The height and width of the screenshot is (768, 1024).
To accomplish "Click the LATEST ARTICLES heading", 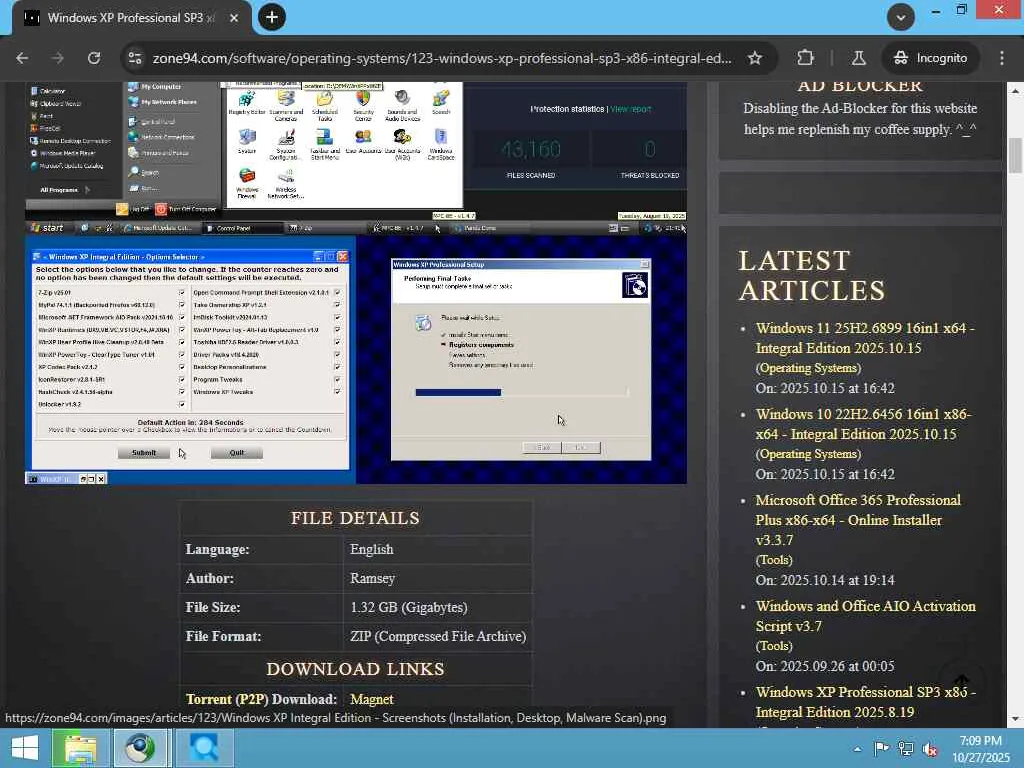I will click(812, 276).
